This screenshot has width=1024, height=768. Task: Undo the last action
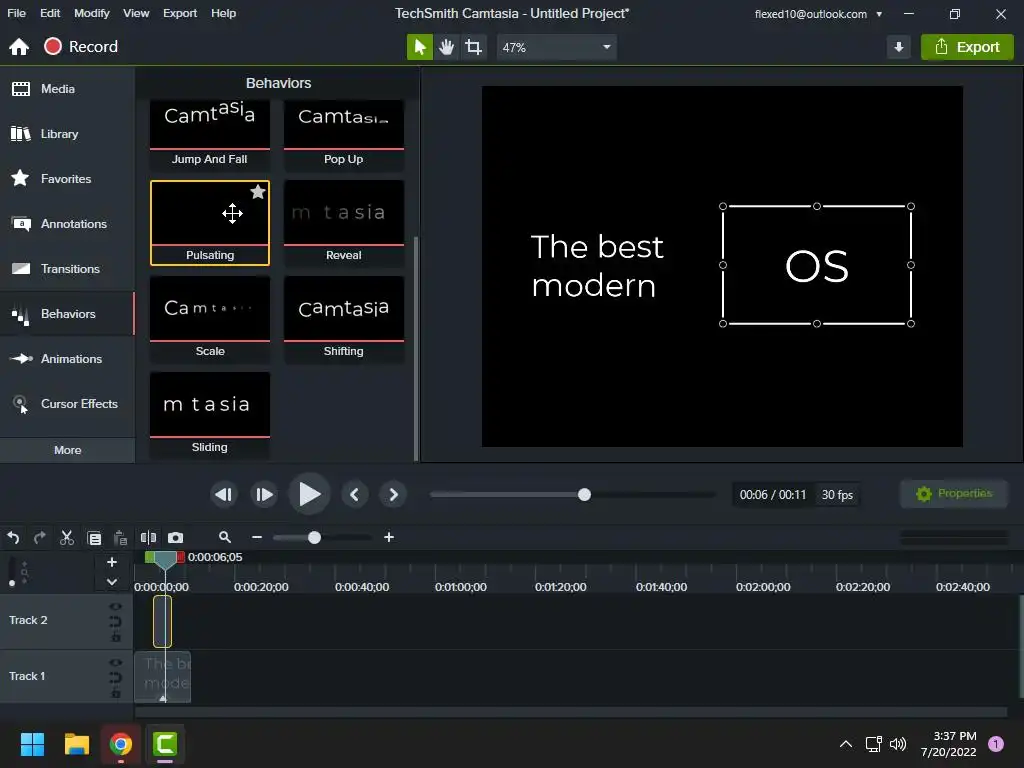[x=14, y=537]
